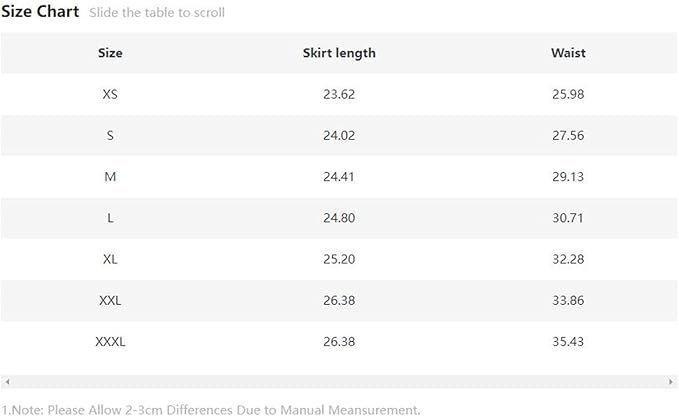Click the manual measurement note text
The width and height of the screenshot is (679, 416).
coord(211,408)
